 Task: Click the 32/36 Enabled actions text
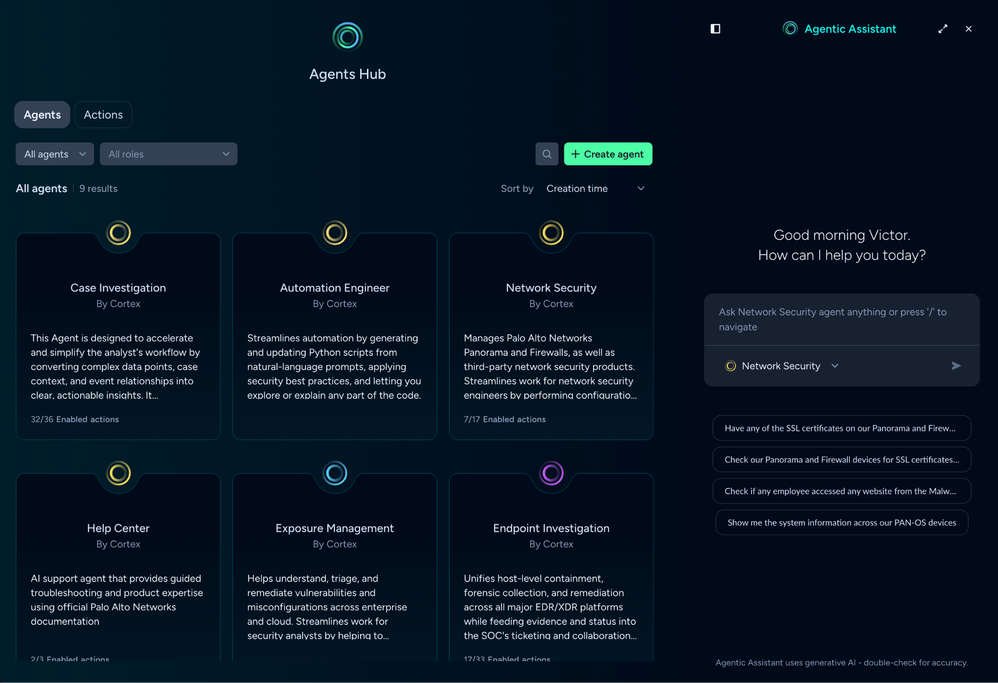pos(74,419)
